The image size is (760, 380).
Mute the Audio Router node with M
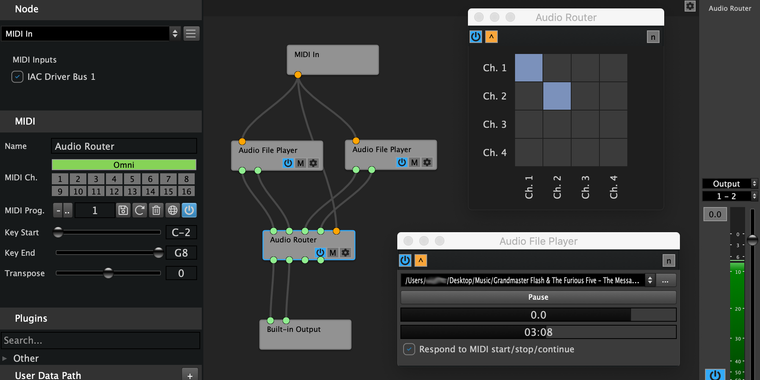(x=332, y=253)
